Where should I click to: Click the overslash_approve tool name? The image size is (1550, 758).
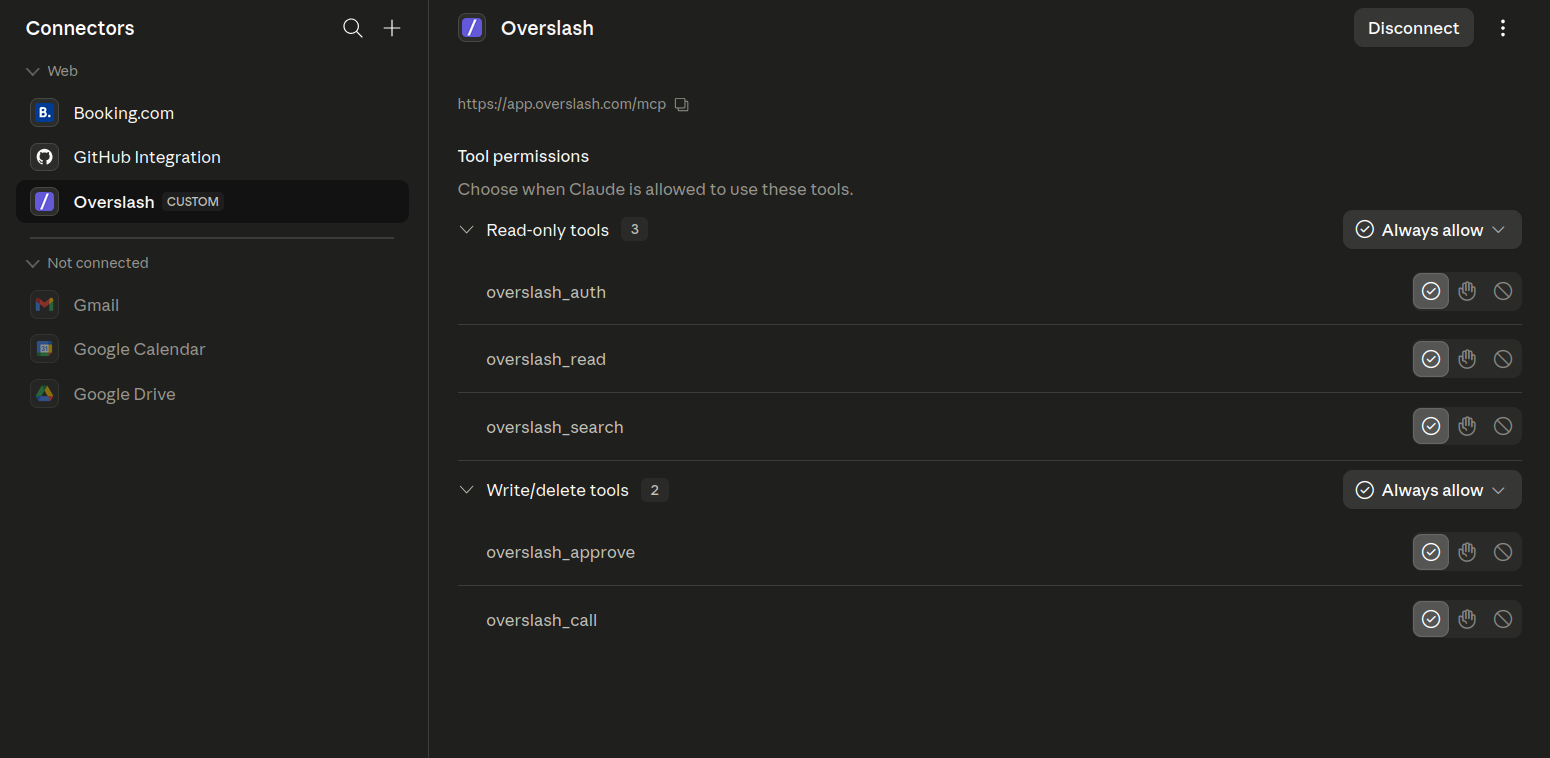[x=560, y=552]
